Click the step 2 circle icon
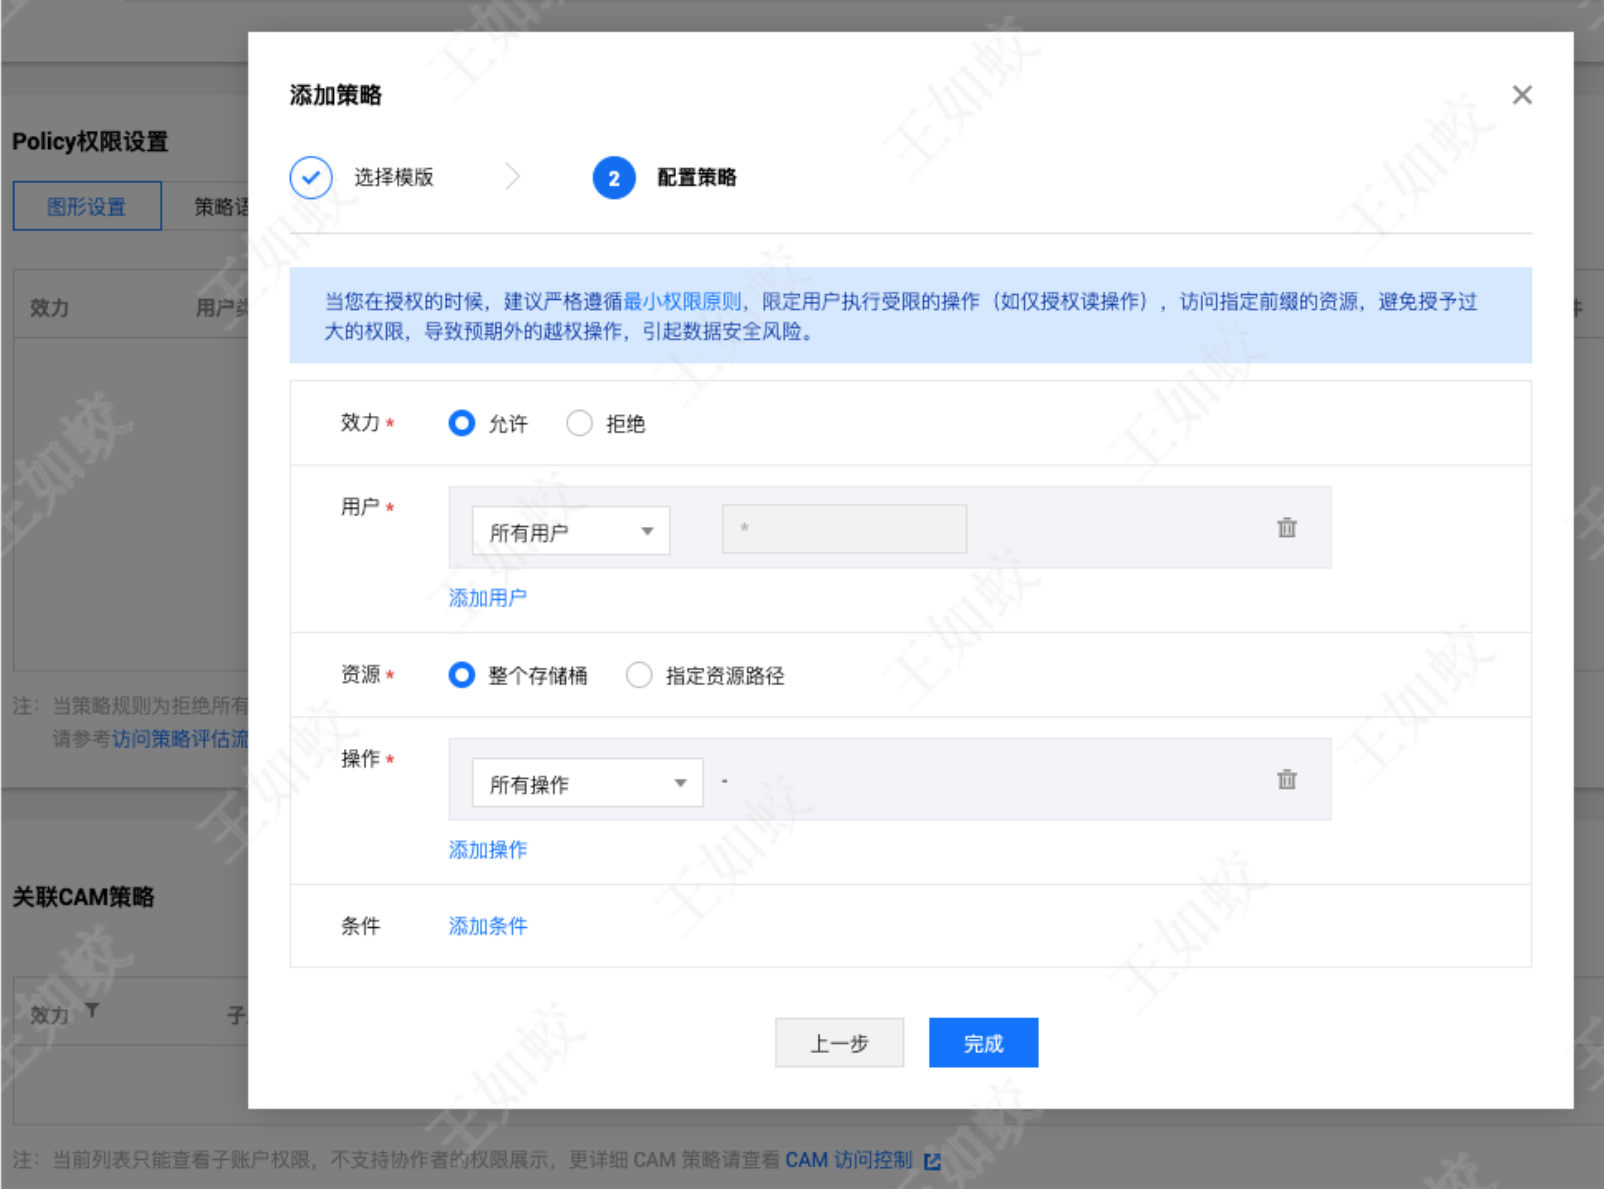Viewport: 1604px width, 1189px height. [x=613, y=178]
